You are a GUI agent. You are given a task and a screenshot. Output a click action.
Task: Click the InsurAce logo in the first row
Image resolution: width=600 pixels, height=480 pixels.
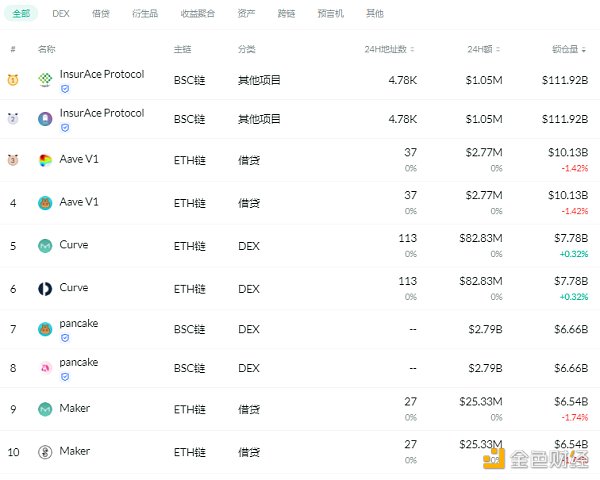tap(45, 80)
